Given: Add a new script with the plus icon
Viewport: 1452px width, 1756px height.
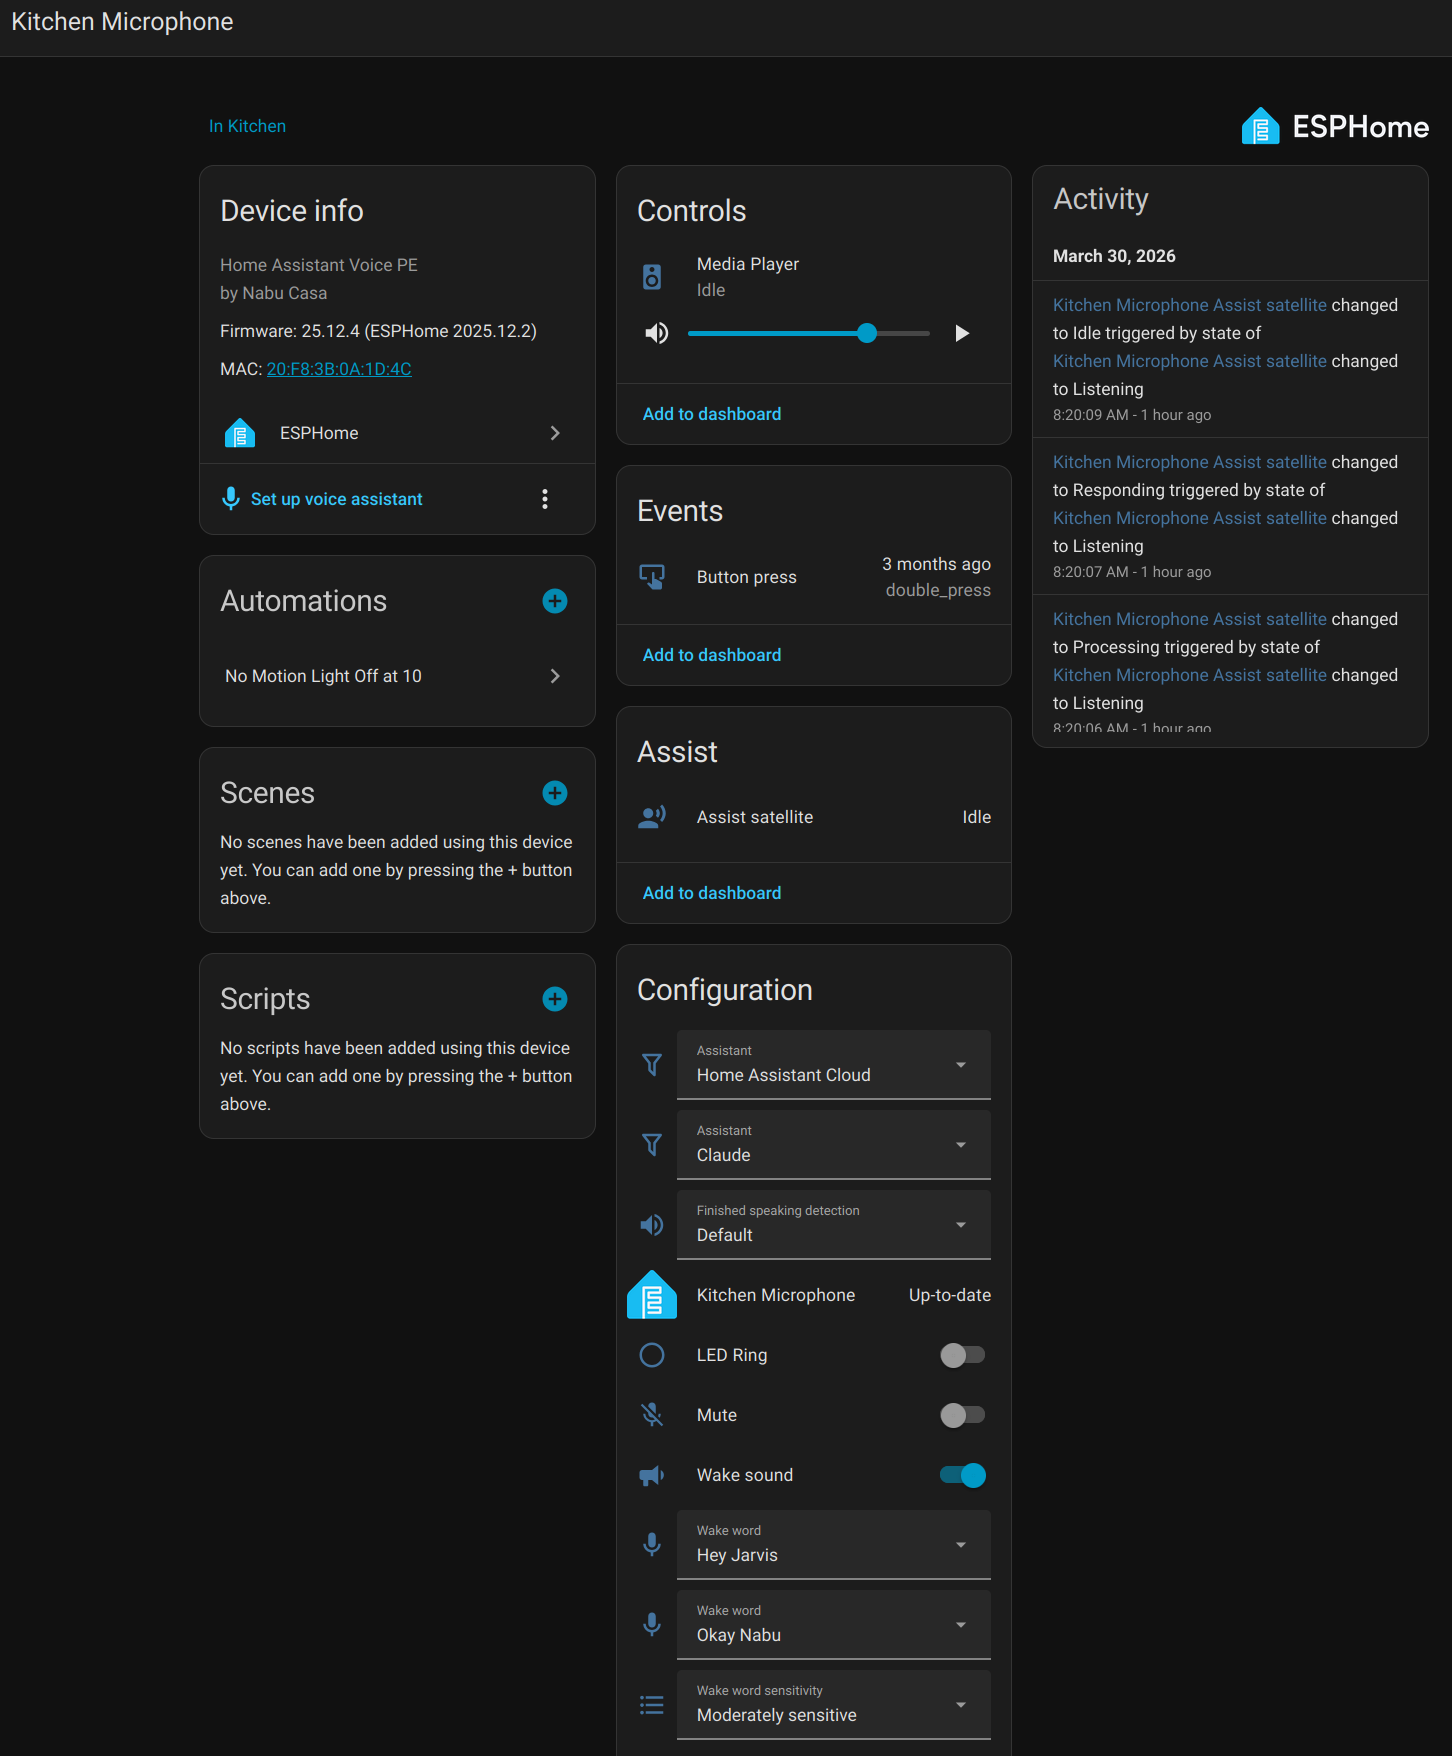Looking at the screenshot, I should 555,999.
